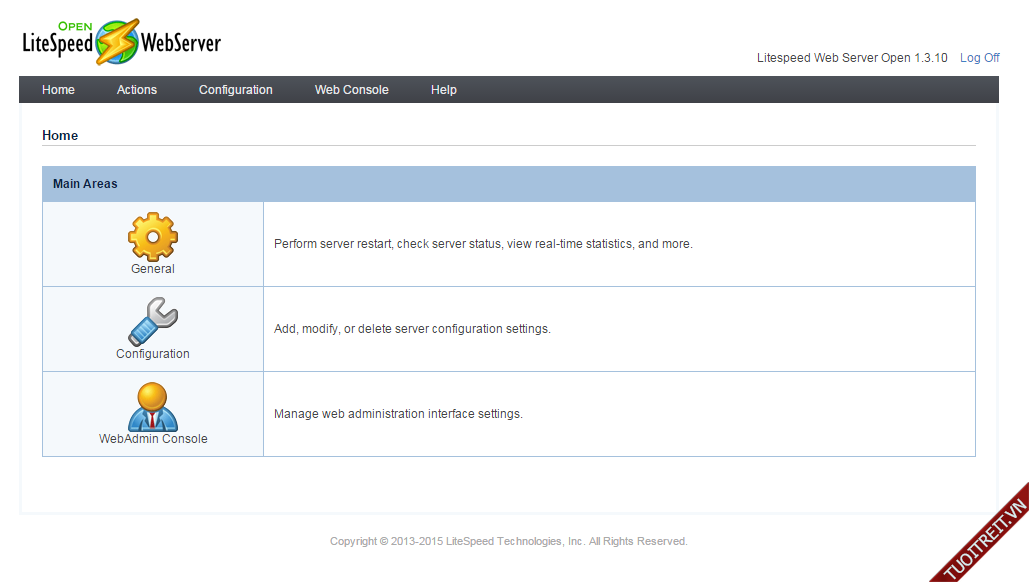
Task: Click the Main Areas table header
Action: click(85, 184)
